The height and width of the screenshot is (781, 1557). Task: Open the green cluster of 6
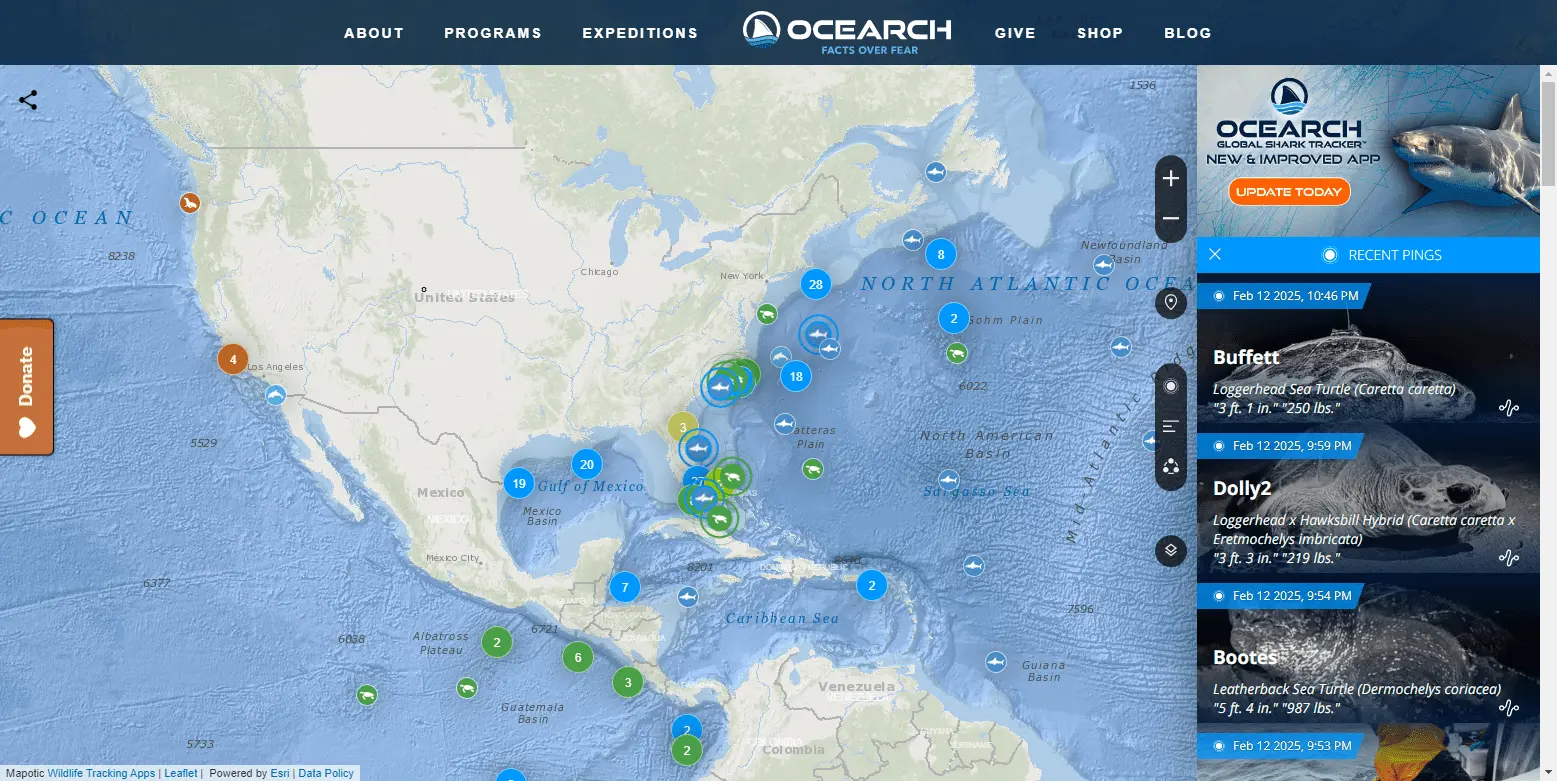coord(578,657)
